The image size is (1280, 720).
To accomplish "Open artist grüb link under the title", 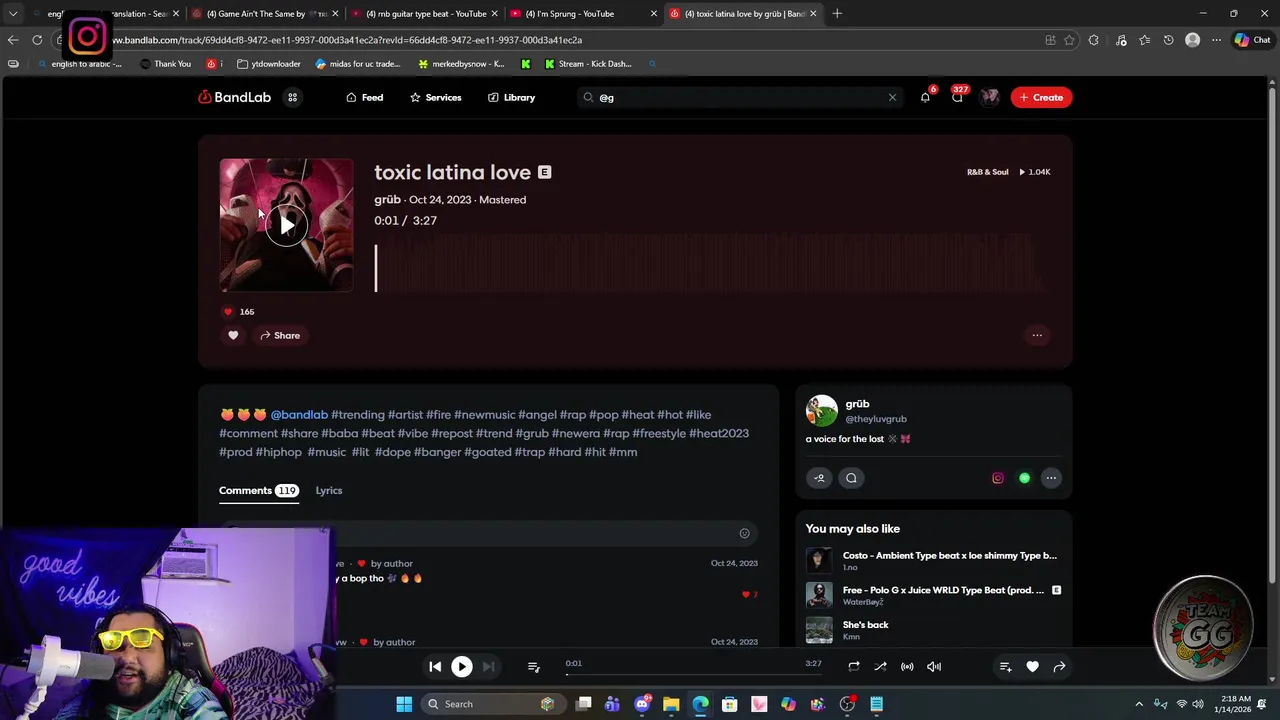I will coord(387,199).
